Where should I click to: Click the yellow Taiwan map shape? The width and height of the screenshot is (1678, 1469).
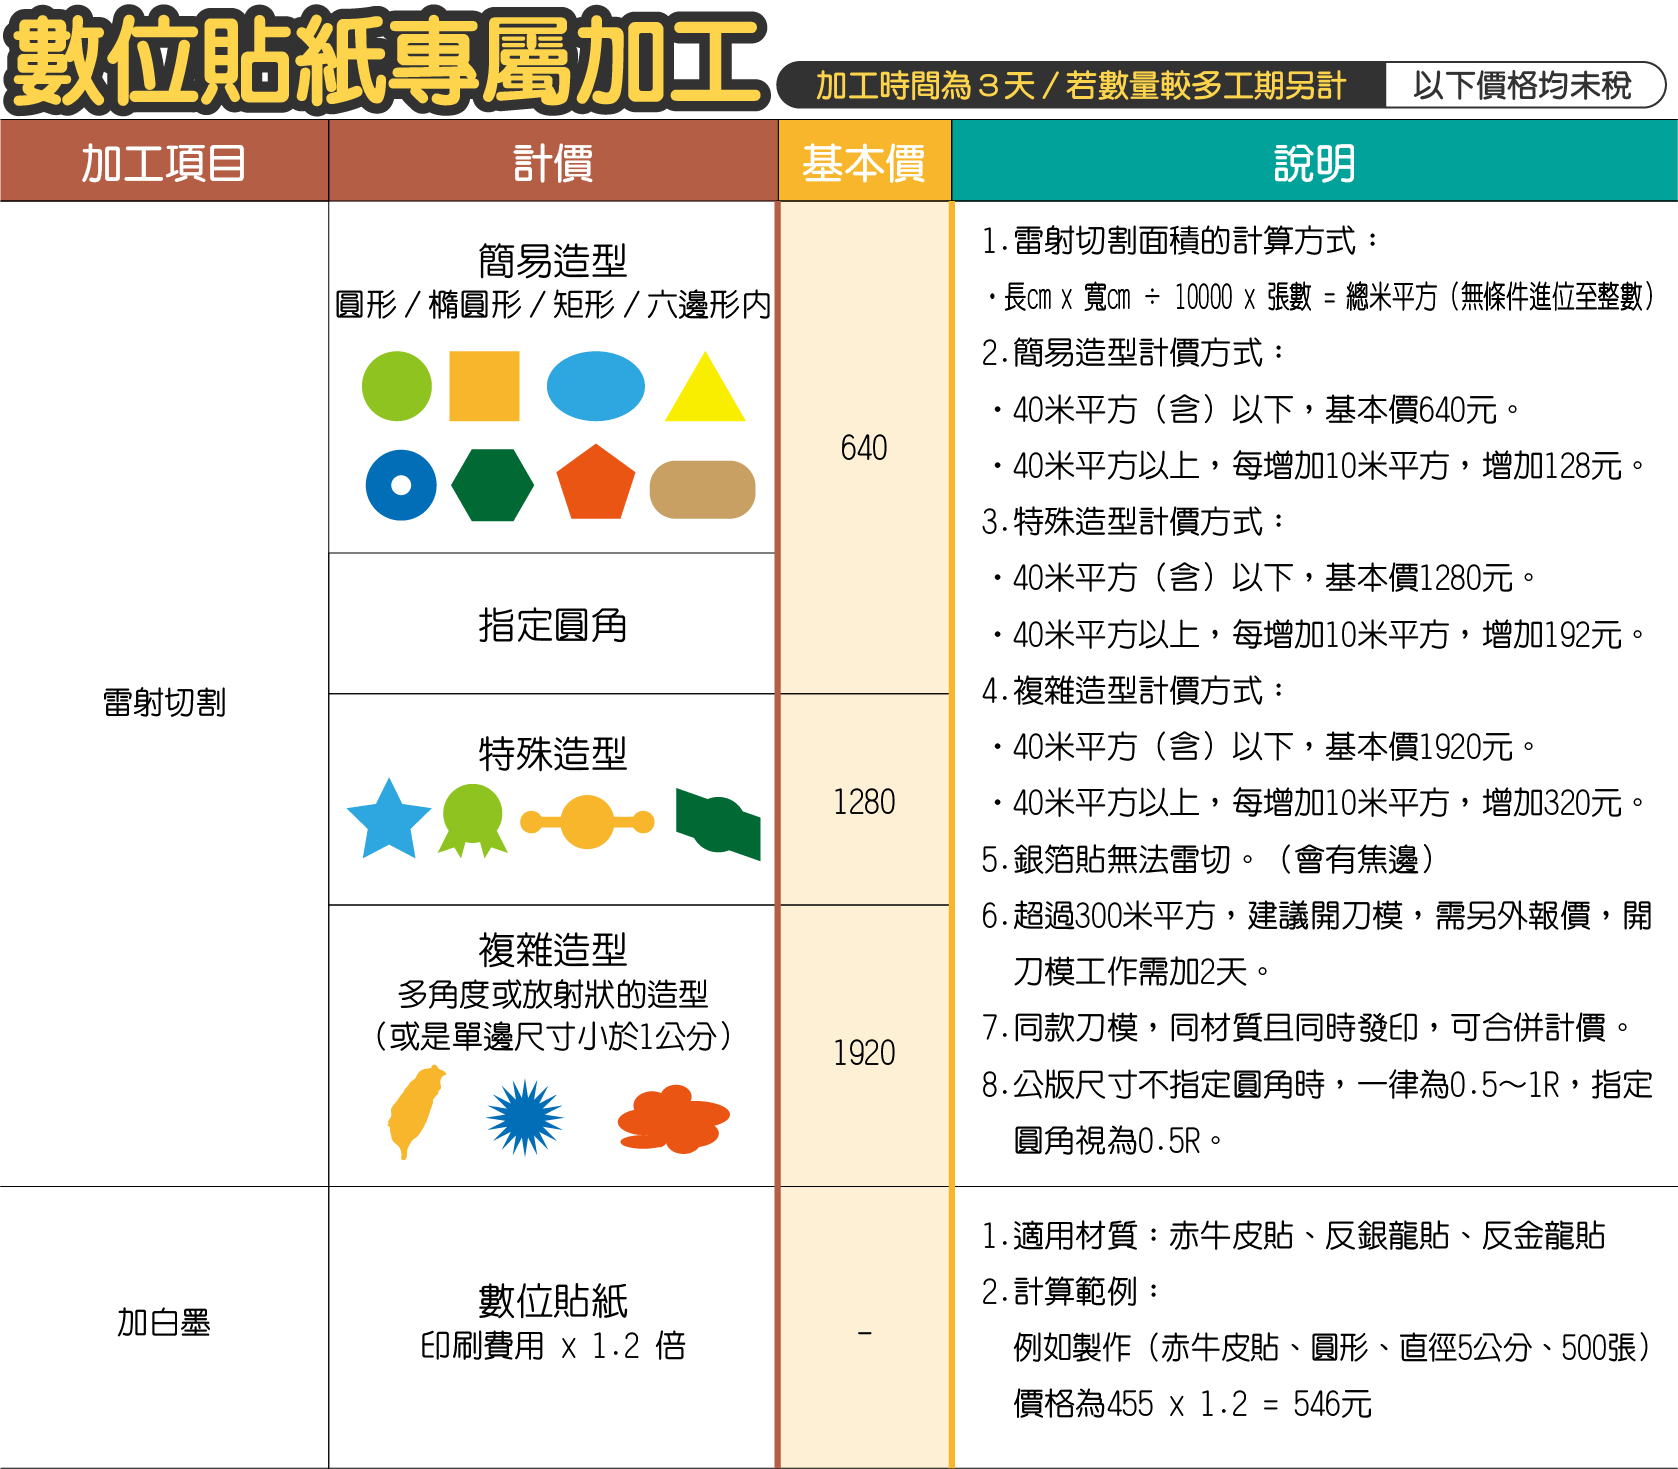click(x=415, y=1112)
